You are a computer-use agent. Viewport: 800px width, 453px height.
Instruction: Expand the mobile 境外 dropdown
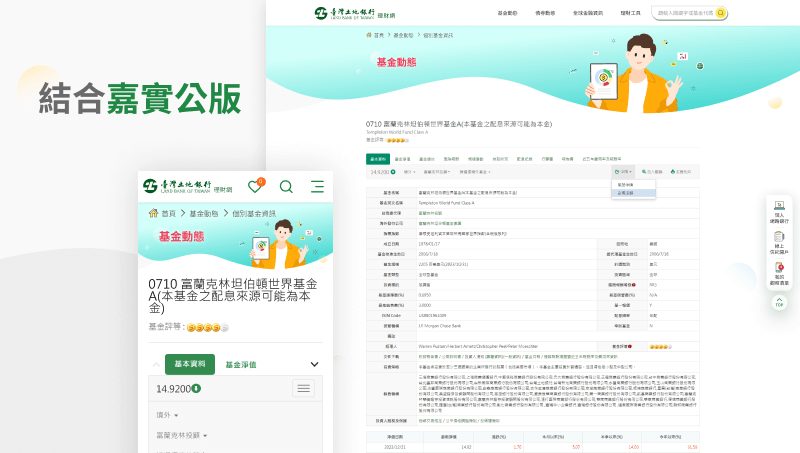[x=166, y=413]
